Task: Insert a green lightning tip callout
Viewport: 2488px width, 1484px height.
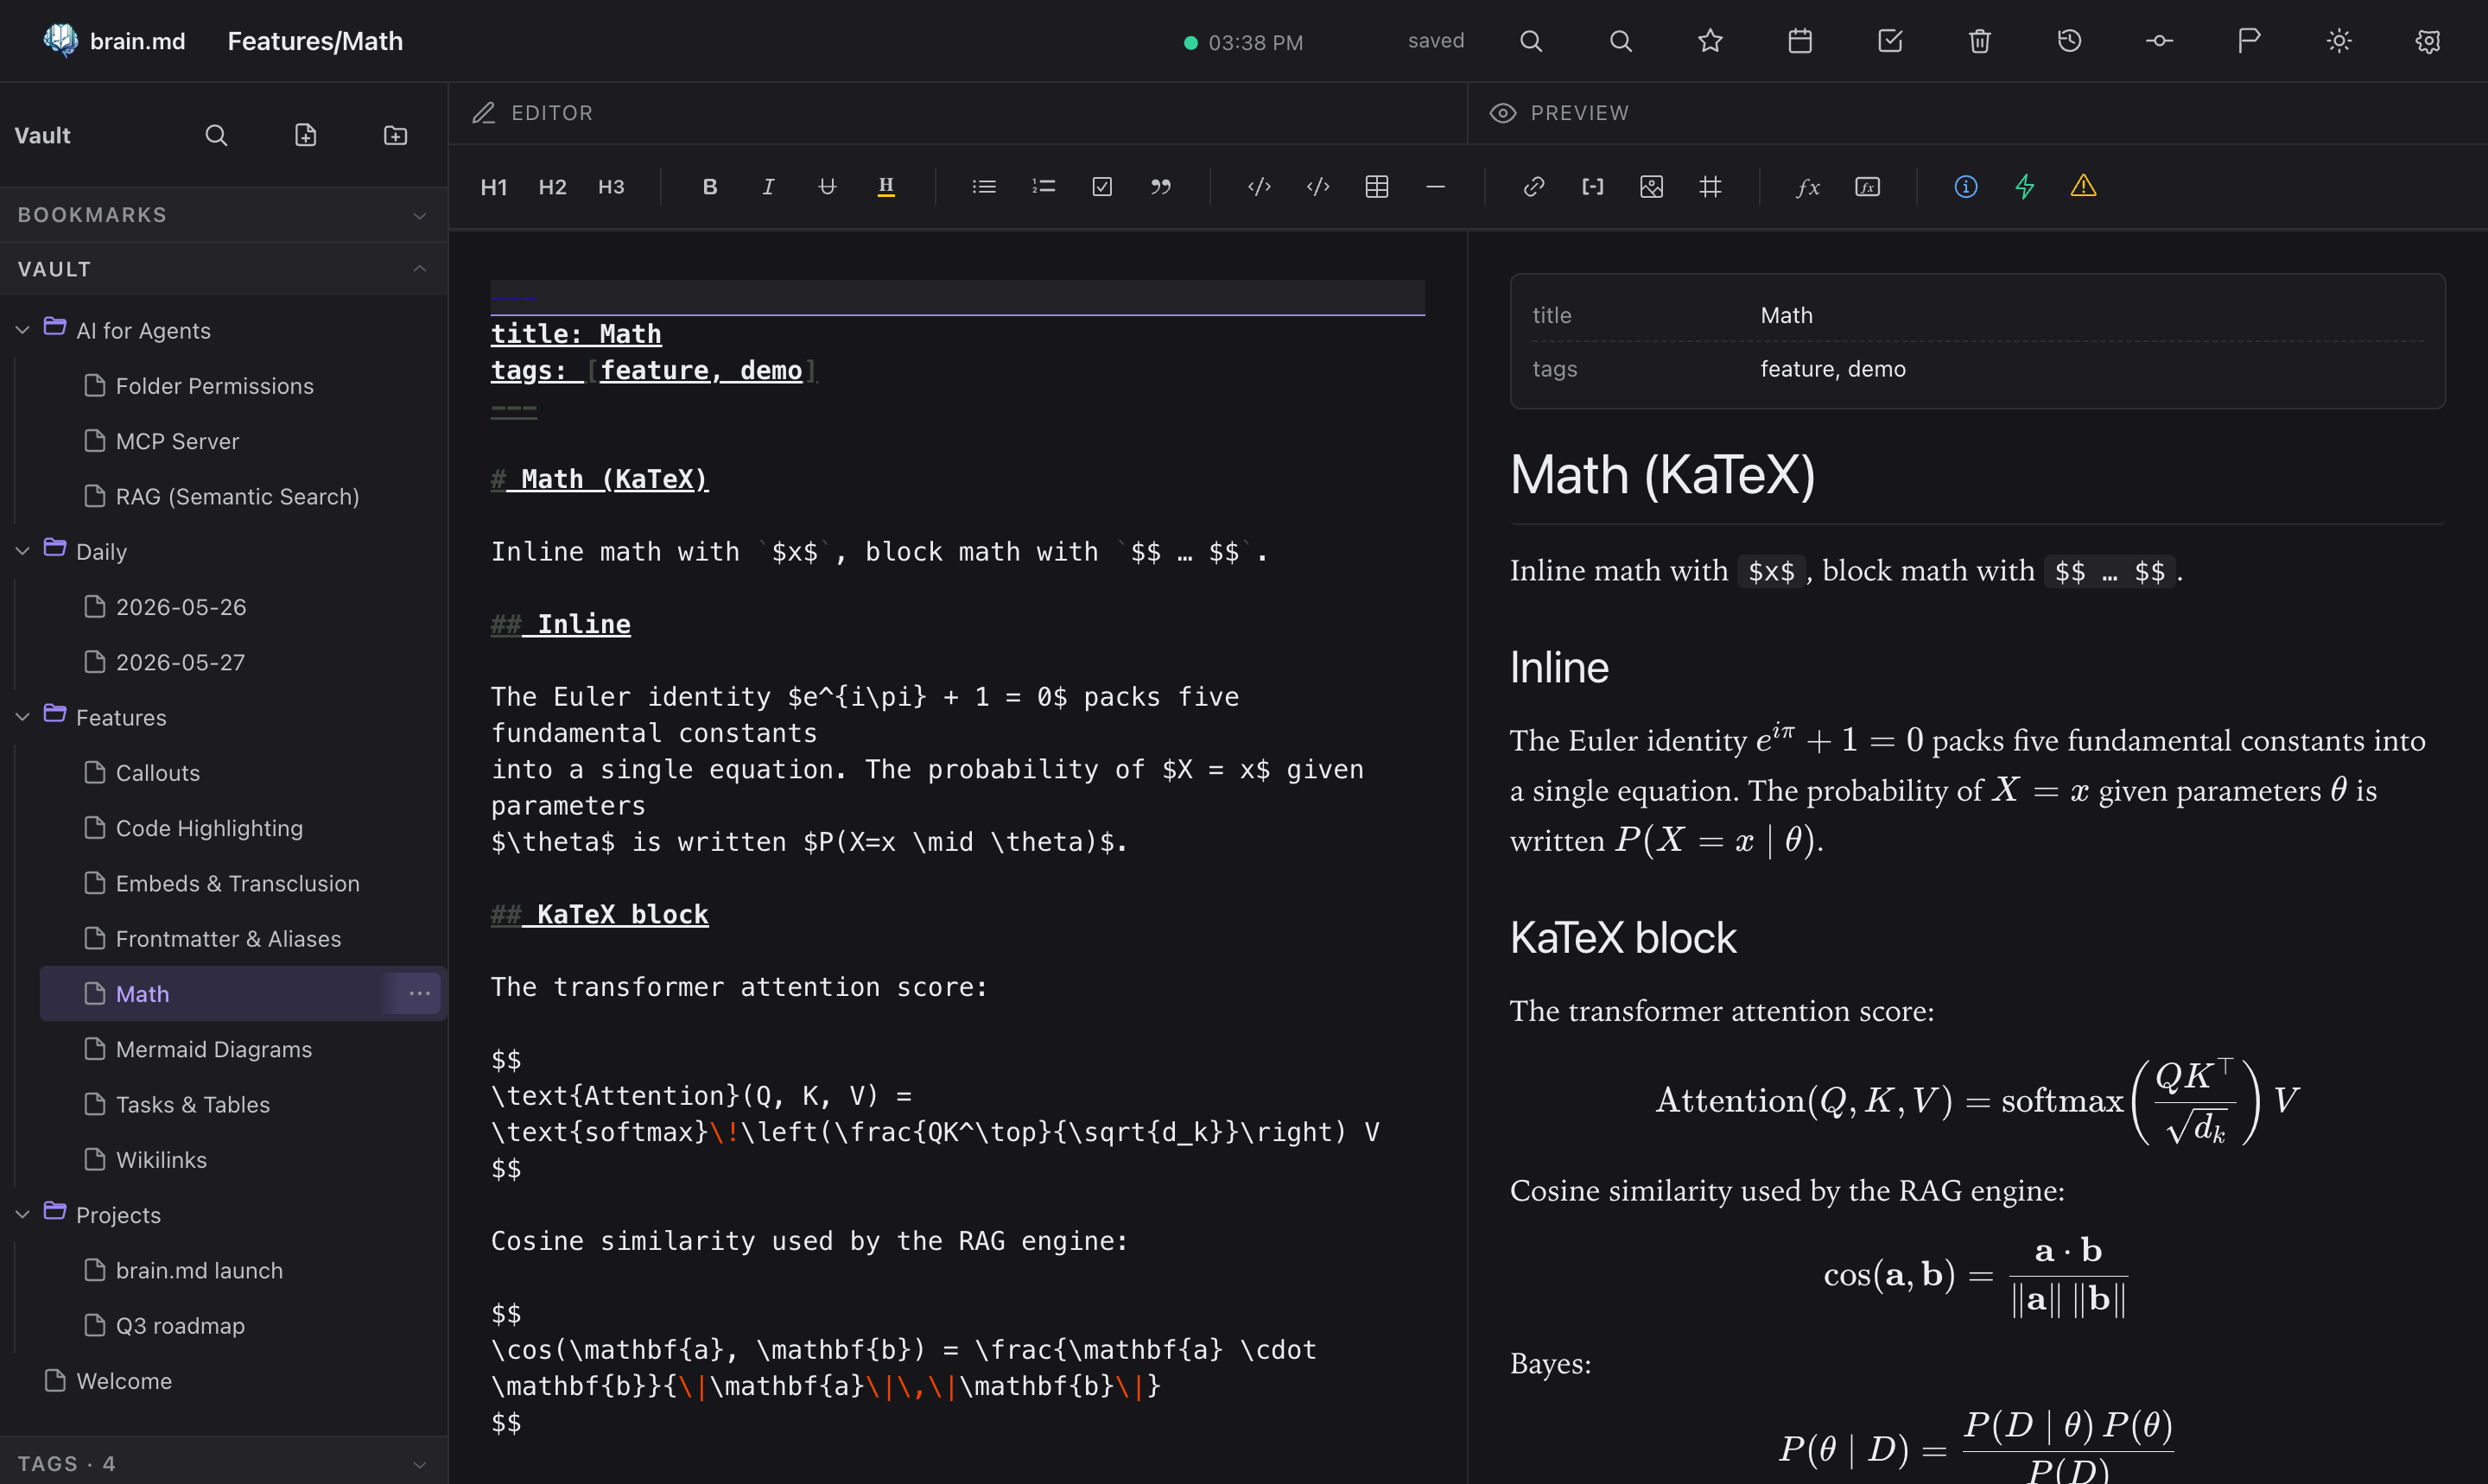Action: click(x=2025, y=187)
